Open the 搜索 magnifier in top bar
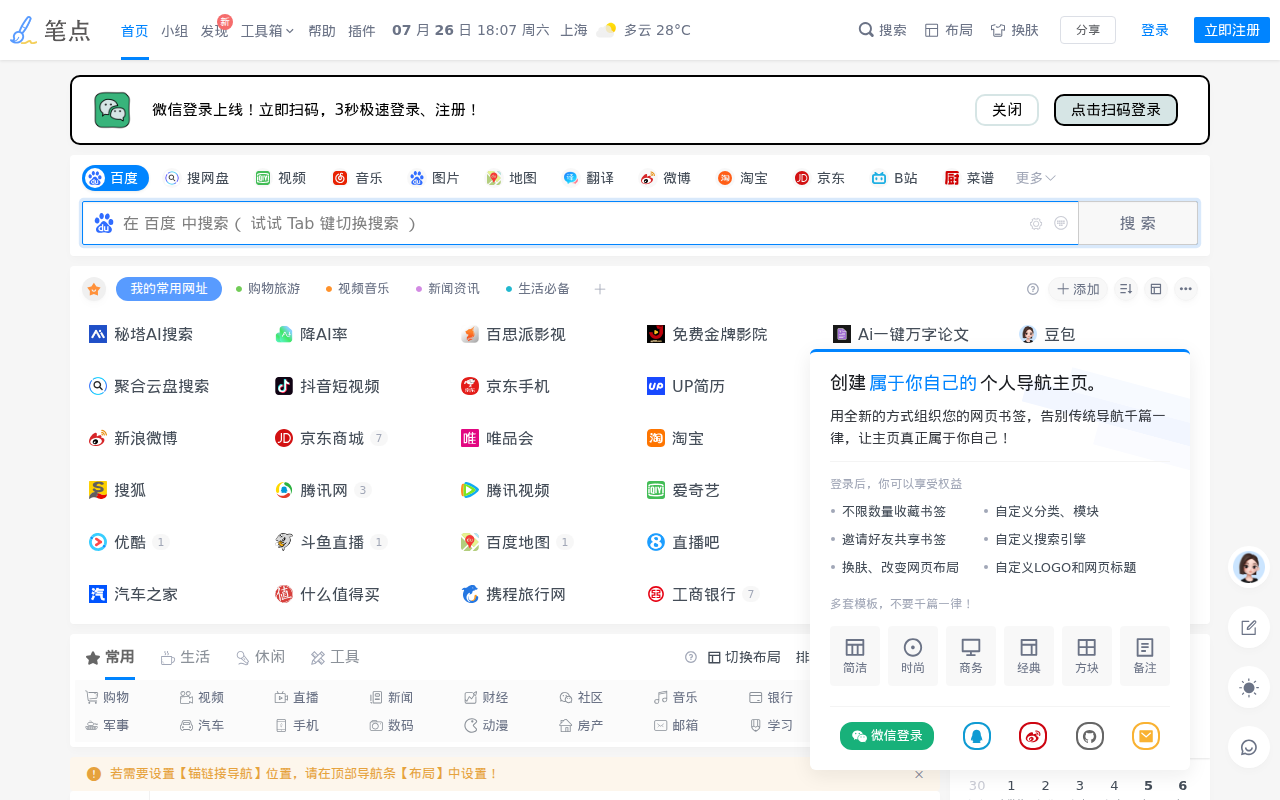The image size is (1280, 800). tap(883, 30)
